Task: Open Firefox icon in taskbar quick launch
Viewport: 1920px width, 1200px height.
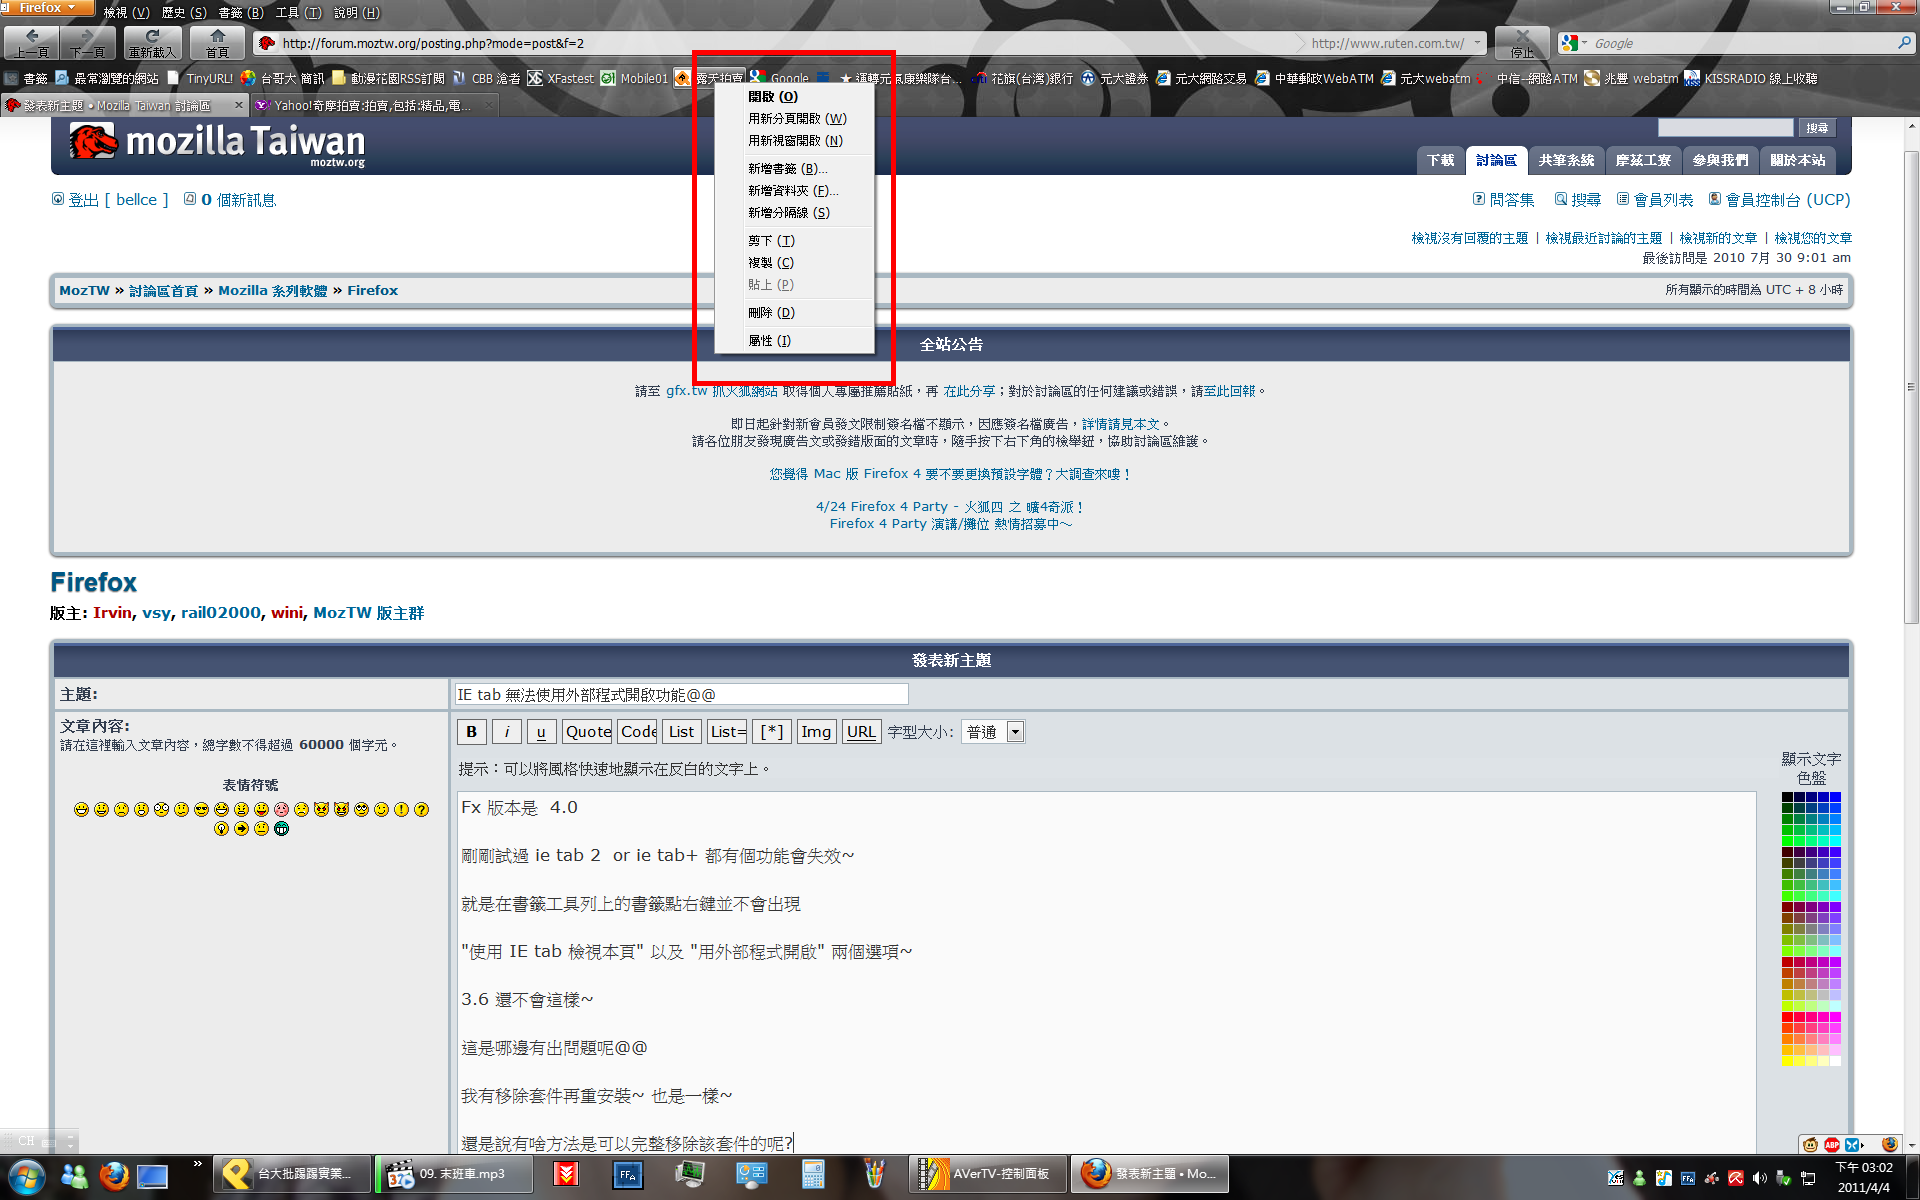Action: pos(114,1175)
